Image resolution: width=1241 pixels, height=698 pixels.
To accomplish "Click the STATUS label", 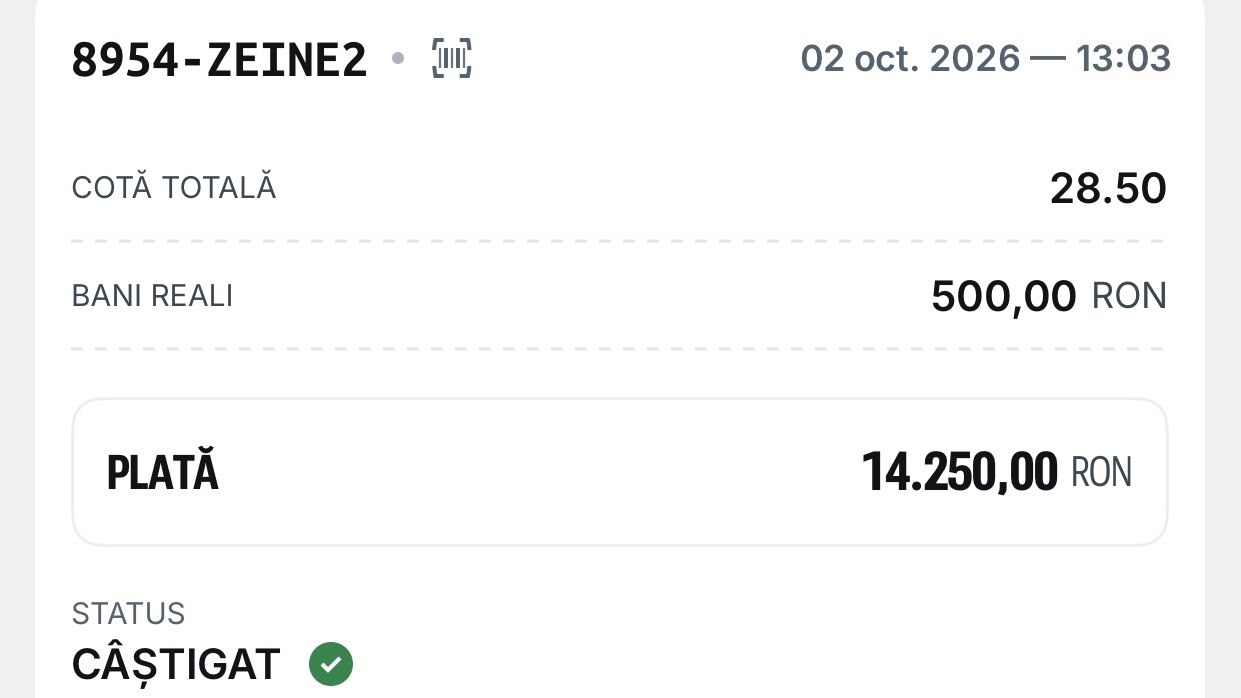I will click(129, 613).
